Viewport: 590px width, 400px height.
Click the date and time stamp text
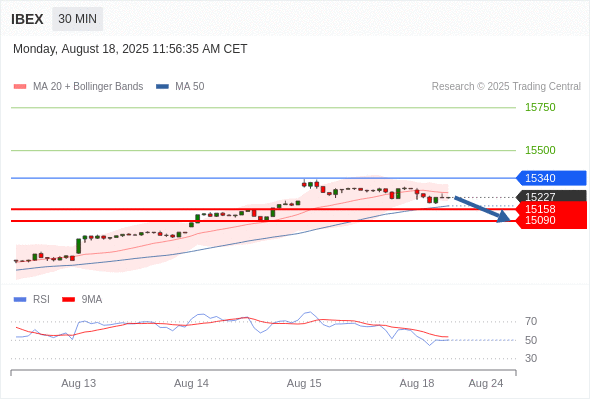click(x=130, y=49)
